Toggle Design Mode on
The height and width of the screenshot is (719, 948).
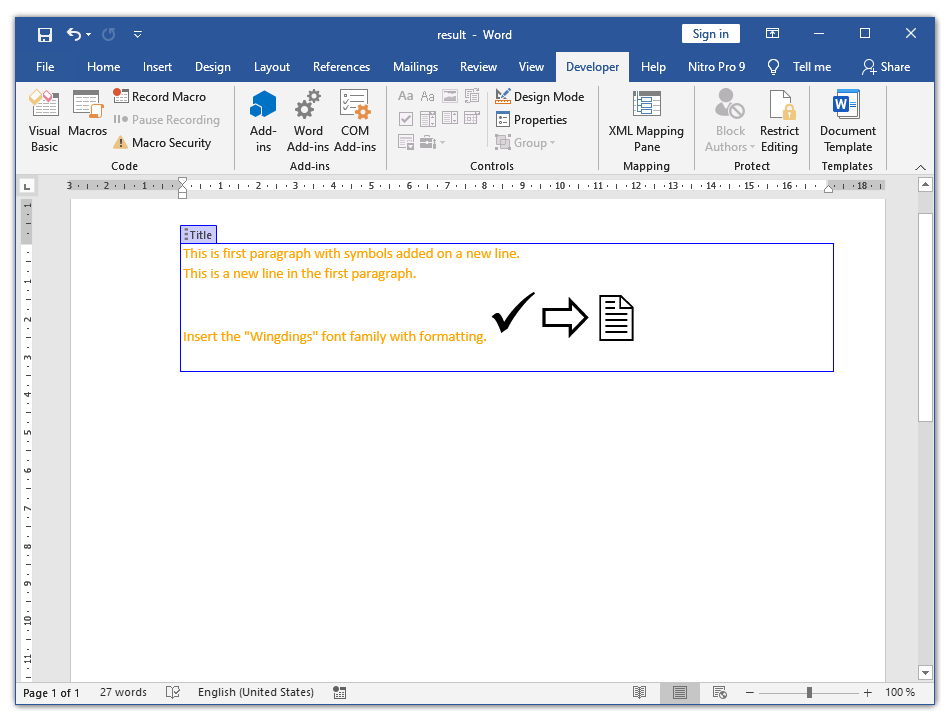click(x=540, y=96)
